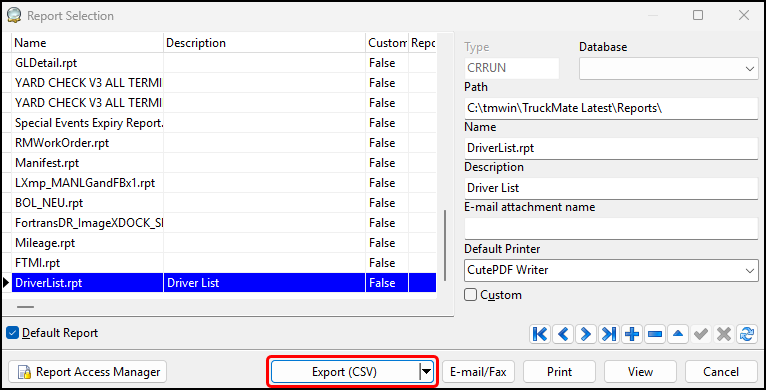The height and width of the screenshot is (390, 766).
Task: Go to first record navigator button
Action: (540, 334)
